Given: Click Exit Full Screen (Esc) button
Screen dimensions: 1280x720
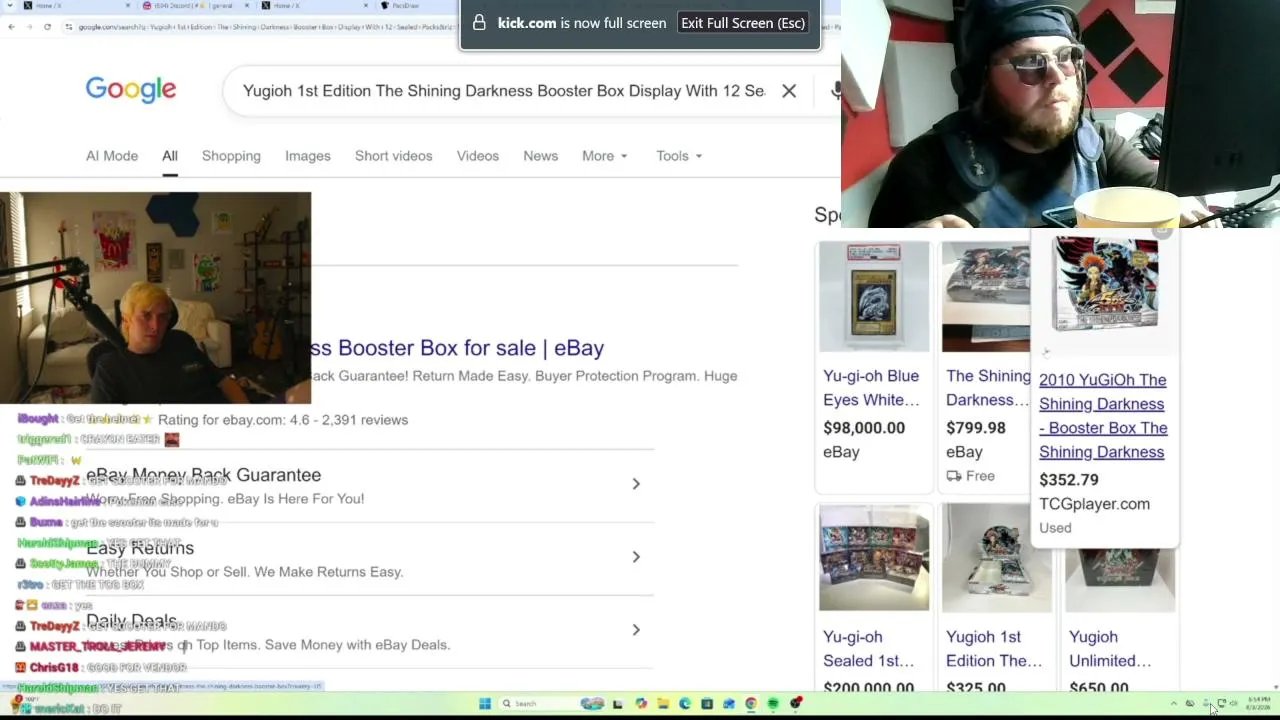Looking at the screenshot, I should 743,23.
